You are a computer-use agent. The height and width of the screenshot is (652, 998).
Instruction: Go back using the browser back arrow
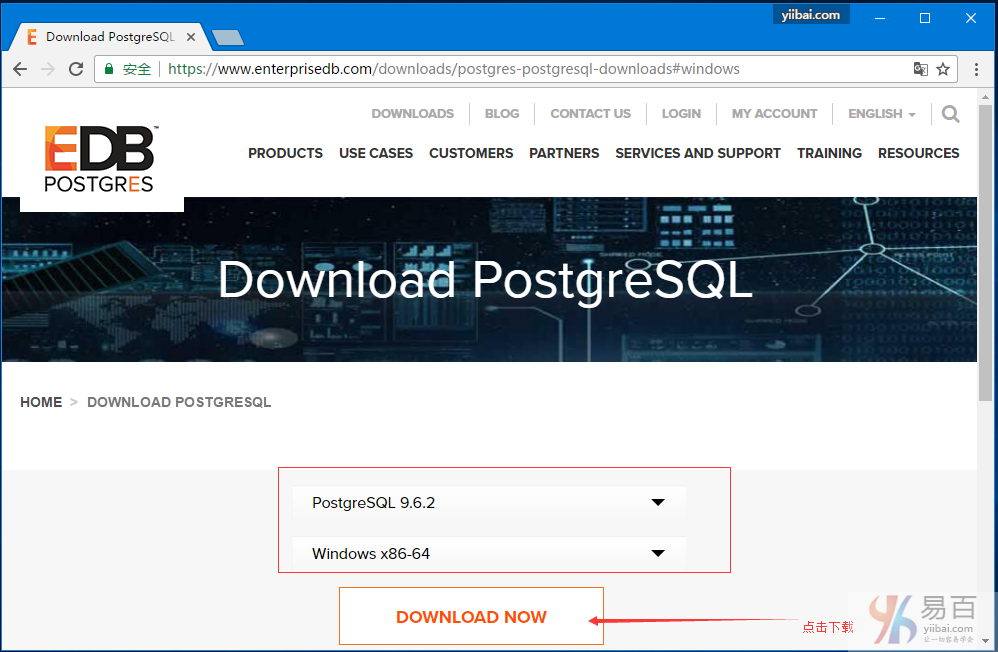pyautogui.click(x=20, y=69)
